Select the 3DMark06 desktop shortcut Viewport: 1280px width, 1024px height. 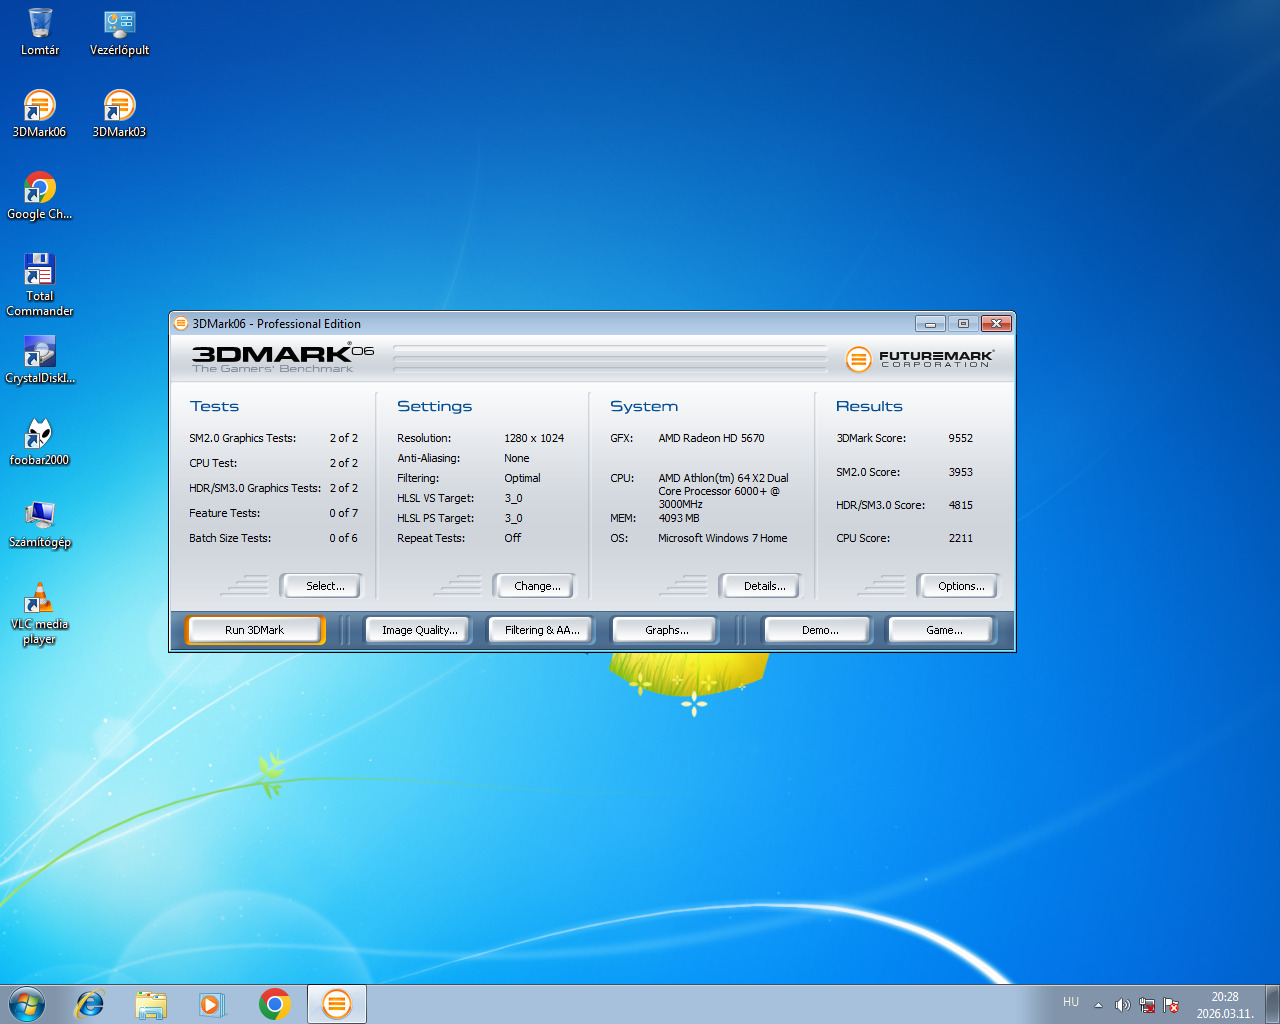(x=39, y=114)
